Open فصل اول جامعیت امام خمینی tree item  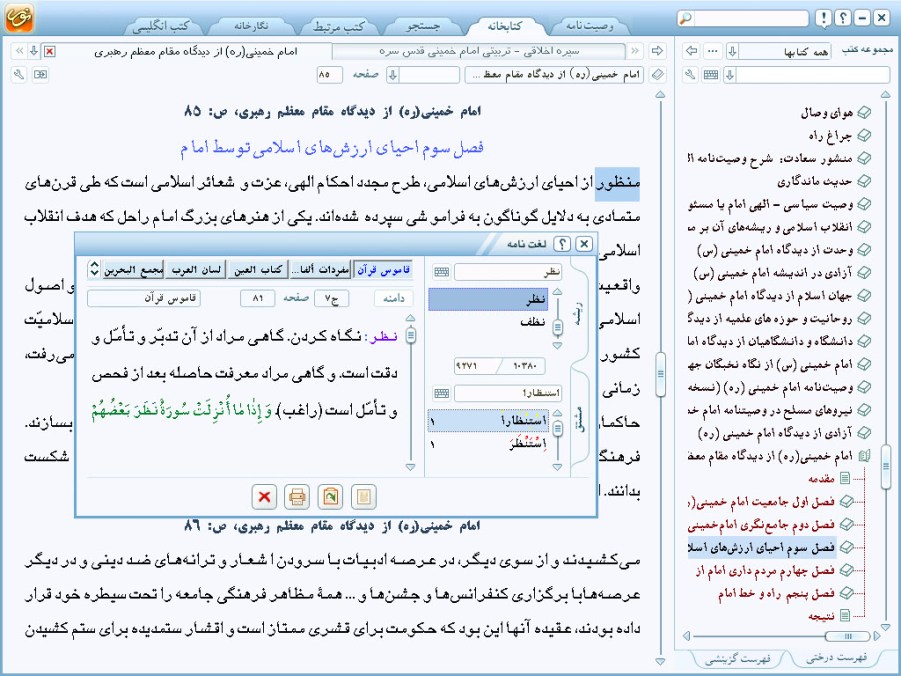(761, 502)
